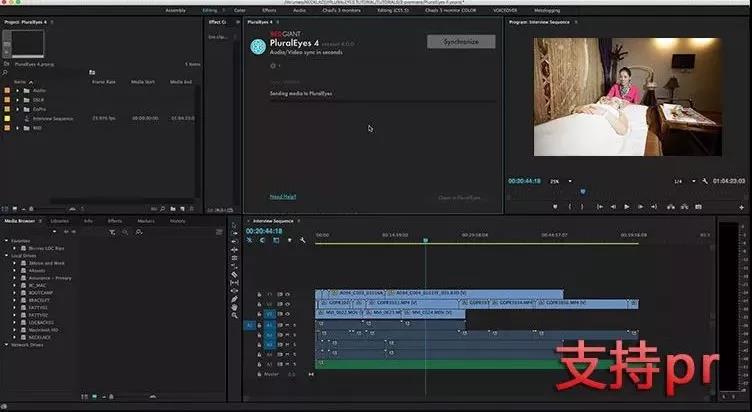Image resolution: width=752 pixels, height=412 pixels.
Task: Click the Add Marker icon in the timeline header
Action: click(x=289, y=240)
